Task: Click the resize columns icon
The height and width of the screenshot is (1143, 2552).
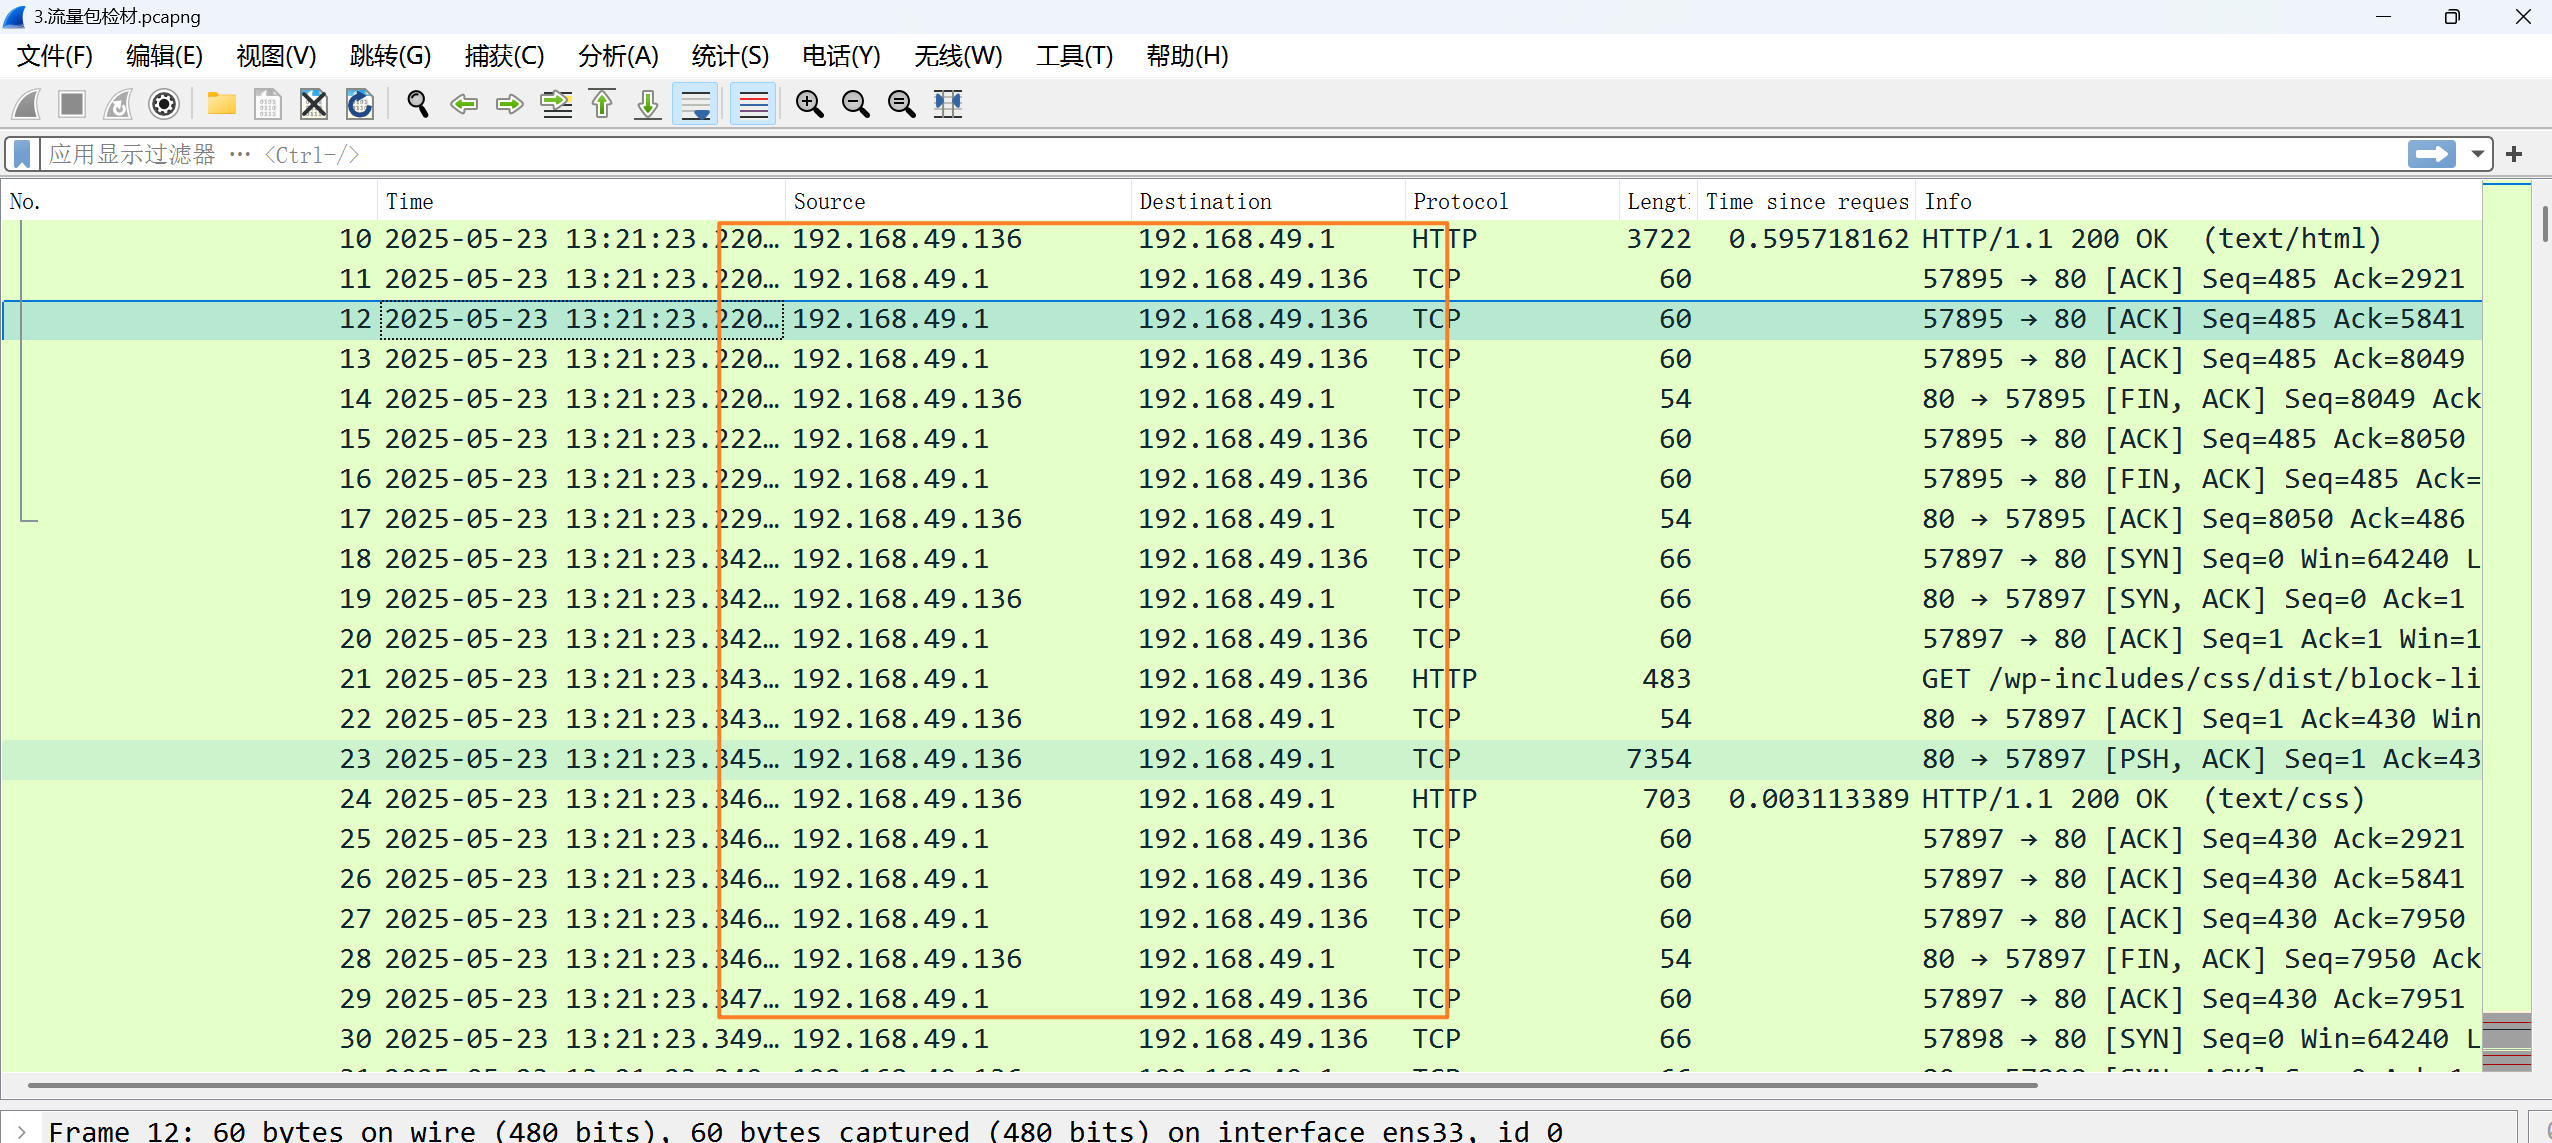Action: (x=948, y=104)
